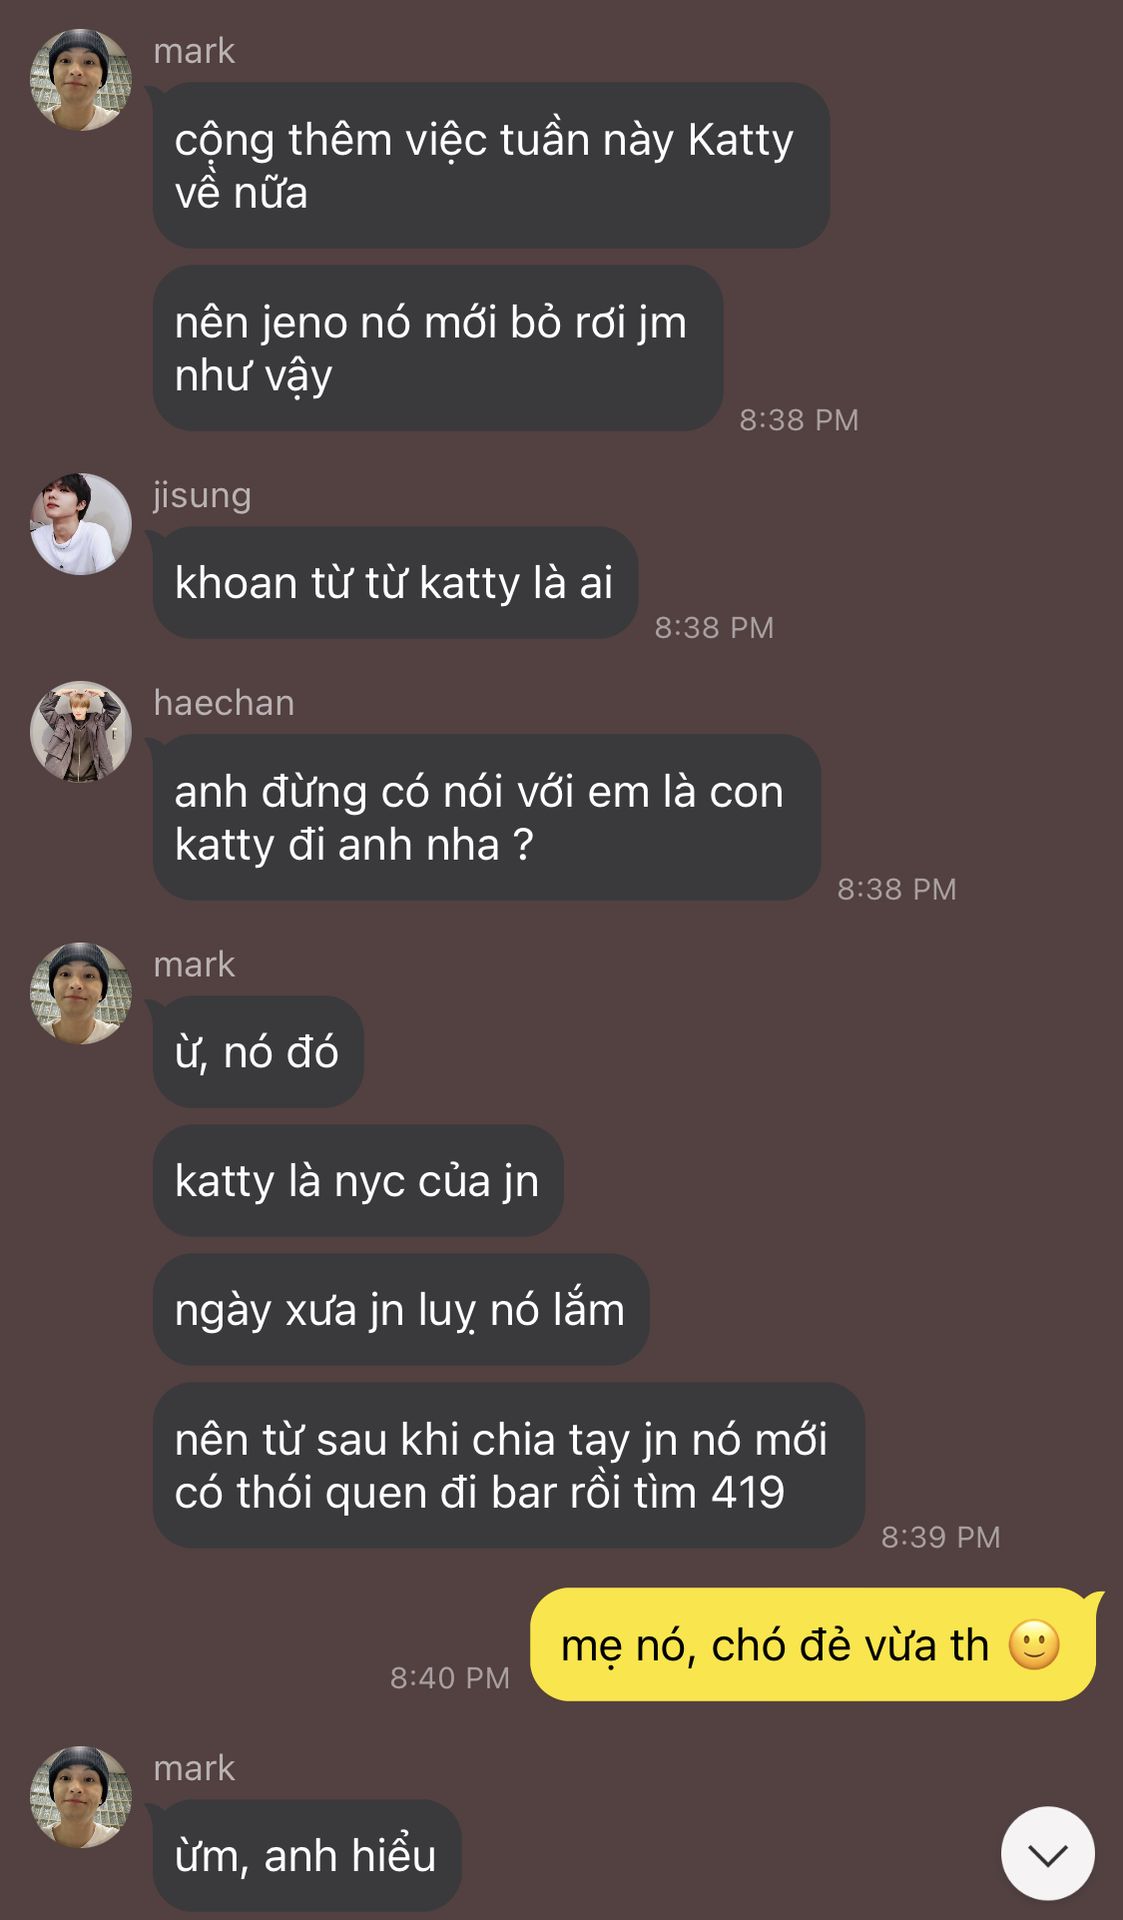Tap the sender name "haechan"
Image resolution: width=1123 pixels, height=1920 pixels.
(x=224, y=703)
